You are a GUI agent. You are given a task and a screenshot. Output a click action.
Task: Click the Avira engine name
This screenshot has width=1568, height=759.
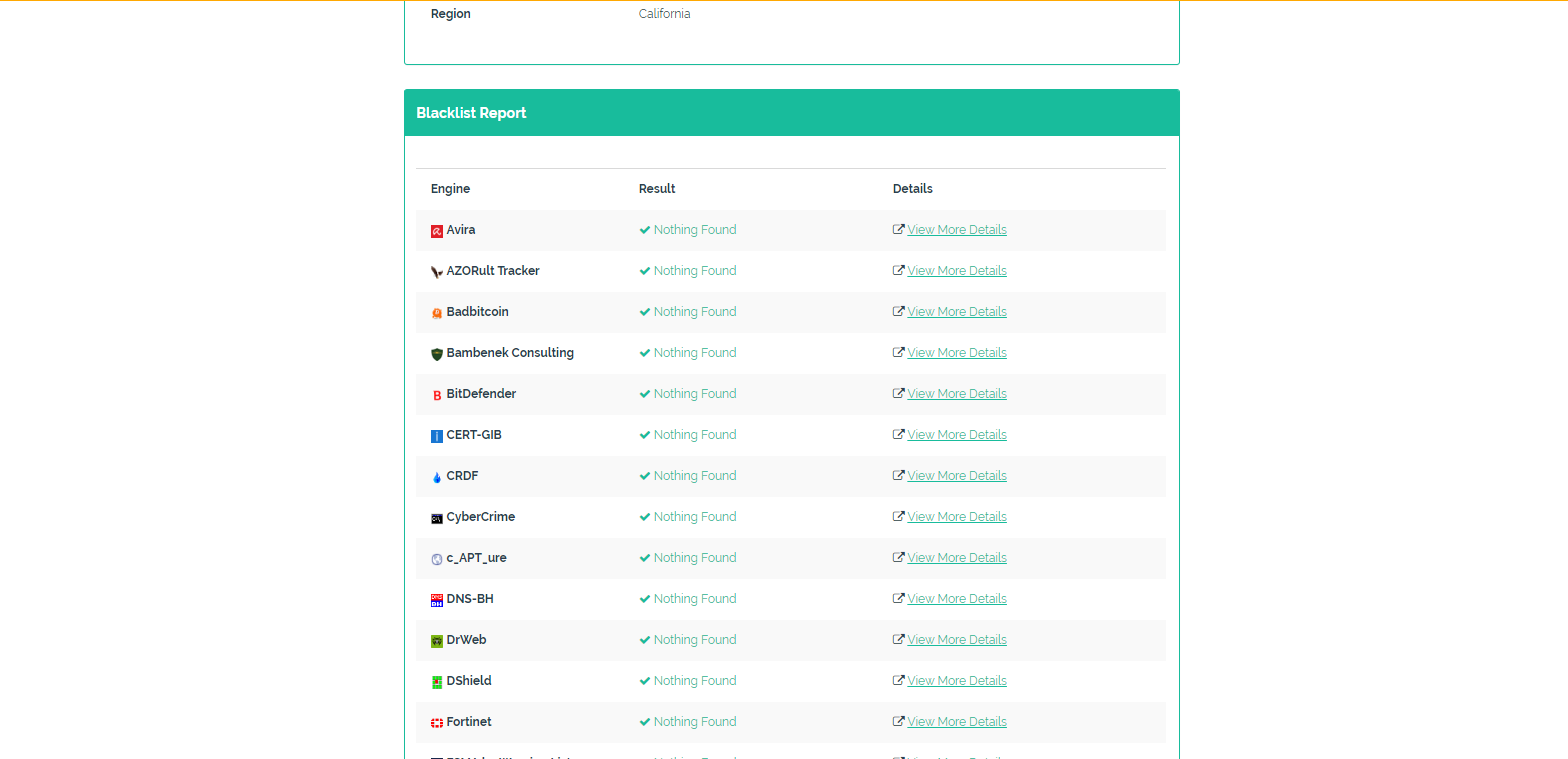(x=461, y=230)
